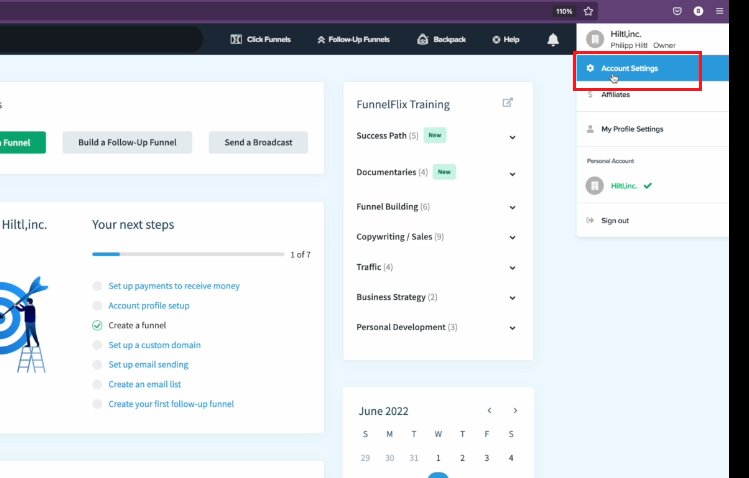Screen dimensions: 749x478
Task: Click the circle beside Create an email list
Action: (97, 384)
